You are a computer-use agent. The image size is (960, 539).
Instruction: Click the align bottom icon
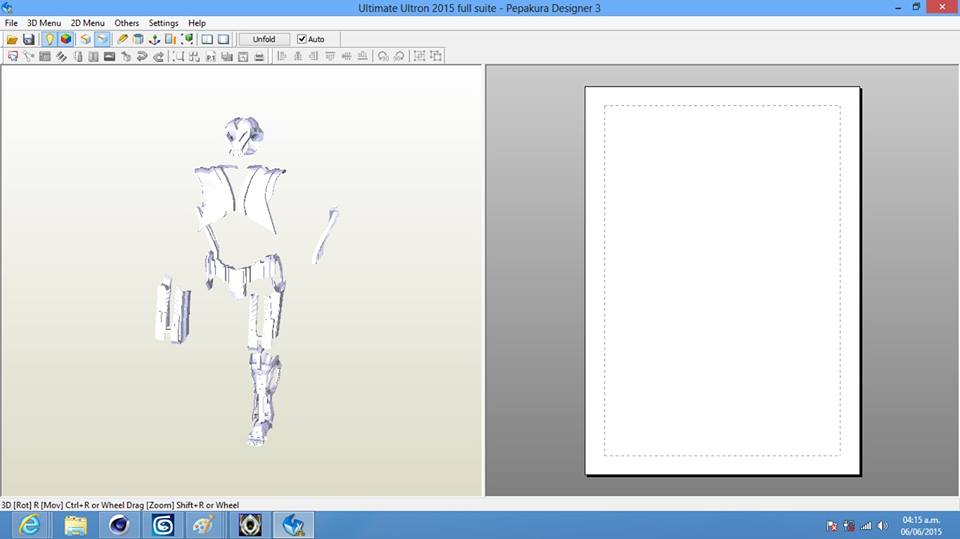(362, 56)
